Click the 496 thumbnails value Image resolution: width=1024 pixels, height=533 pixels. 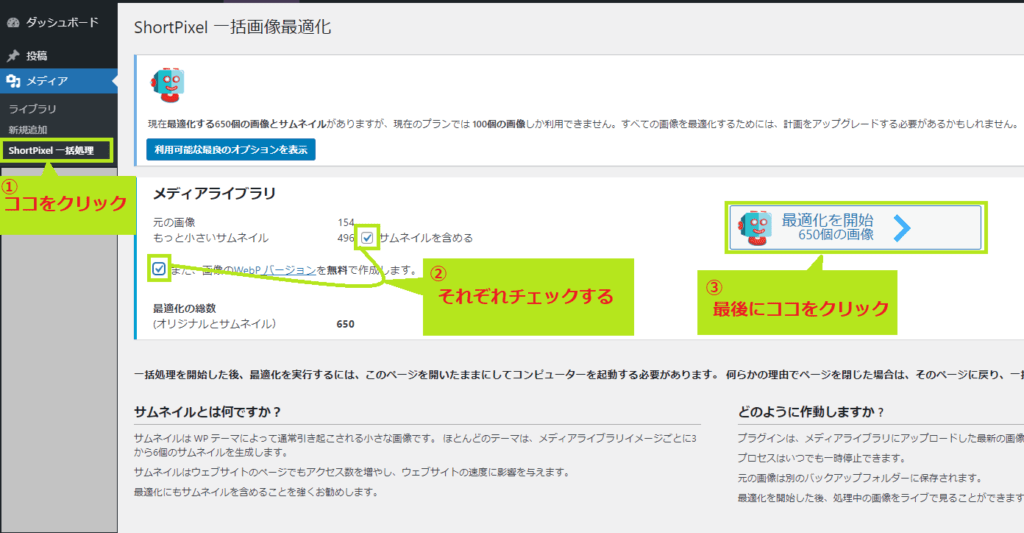345,238
